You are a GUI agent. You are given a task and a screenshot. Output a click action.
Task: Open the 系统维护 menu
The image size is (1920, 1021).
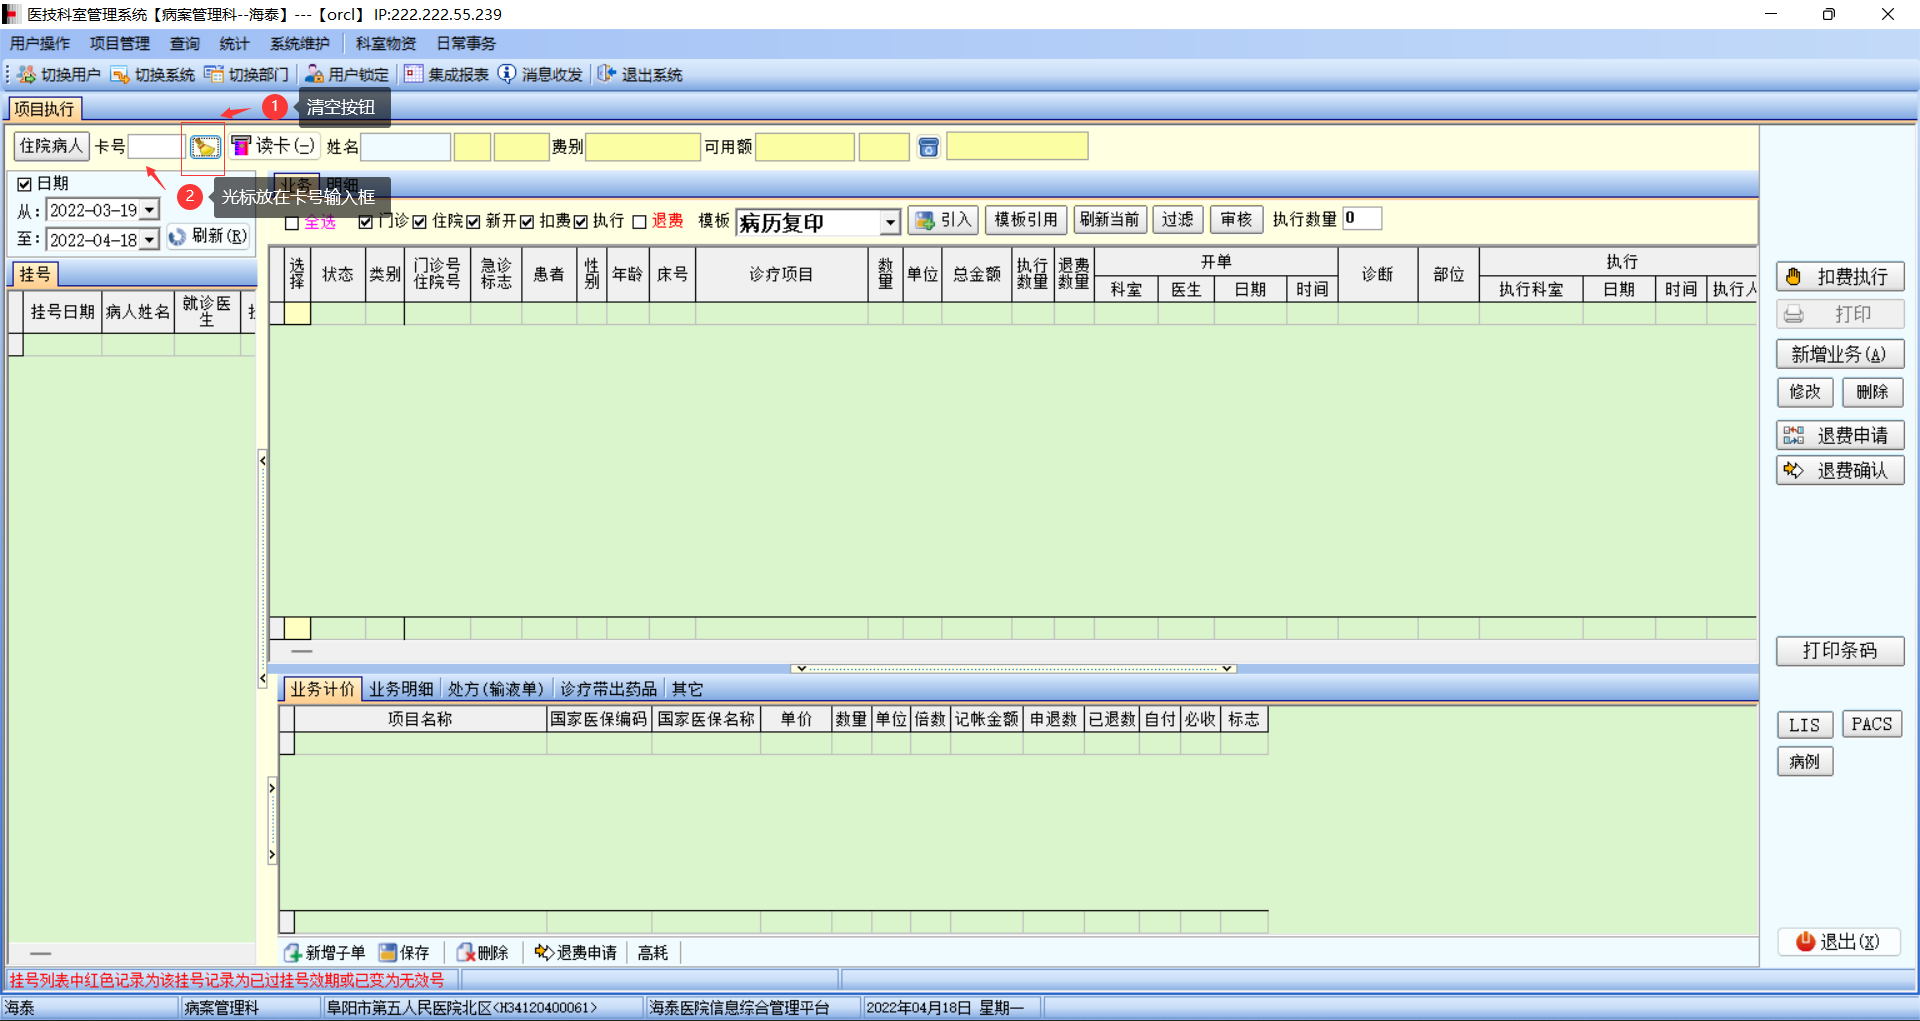click(x=300, y=44)
